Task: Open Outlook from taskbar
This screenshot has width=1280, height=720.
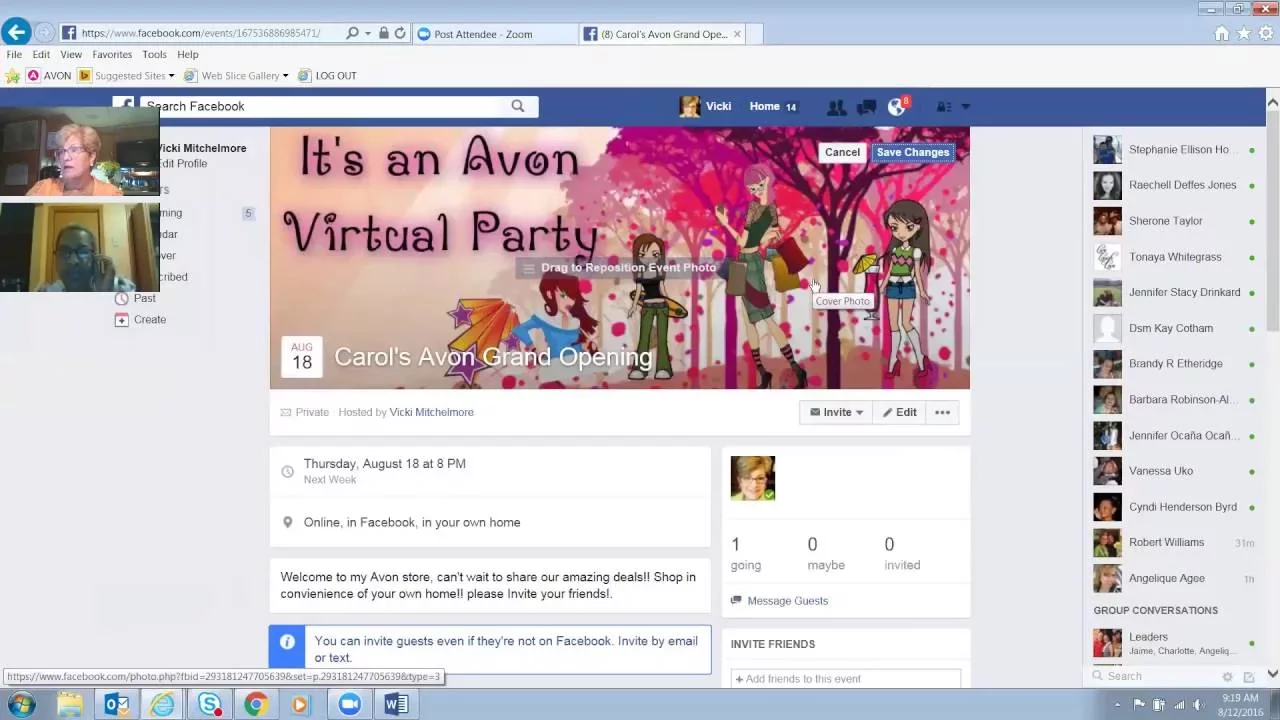Action: pyautogui.click(x=117, y=704)
